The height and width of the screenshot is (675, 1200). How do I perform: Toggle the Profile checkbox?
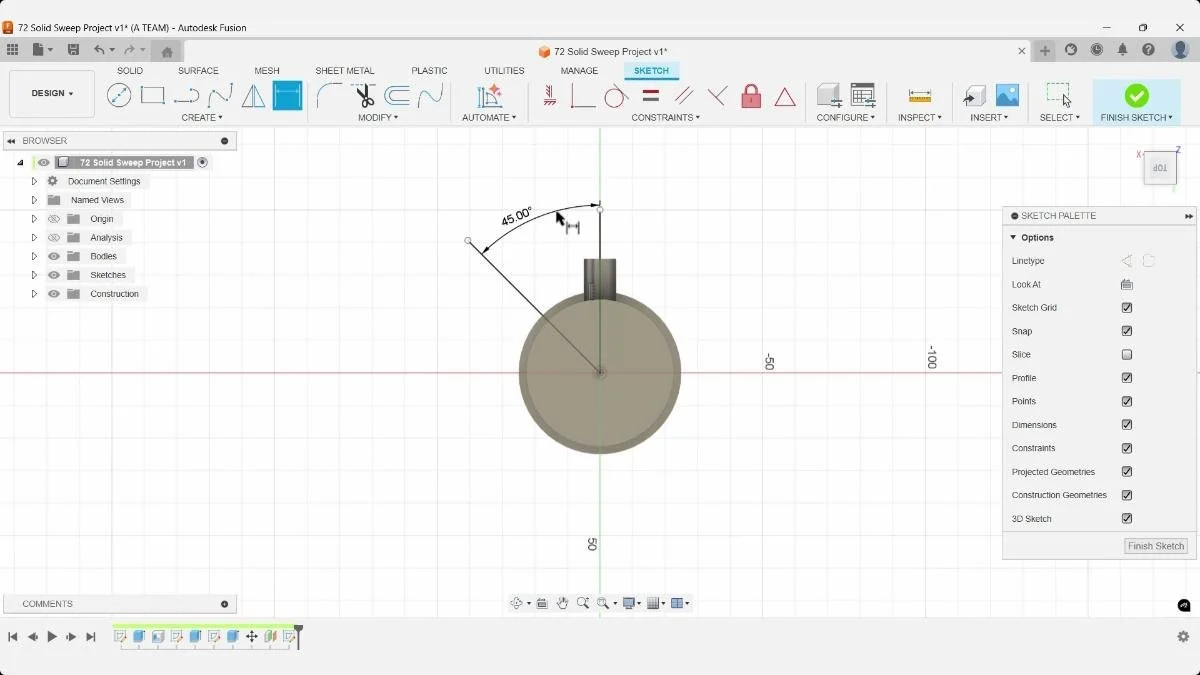(x=1127, y=378)
